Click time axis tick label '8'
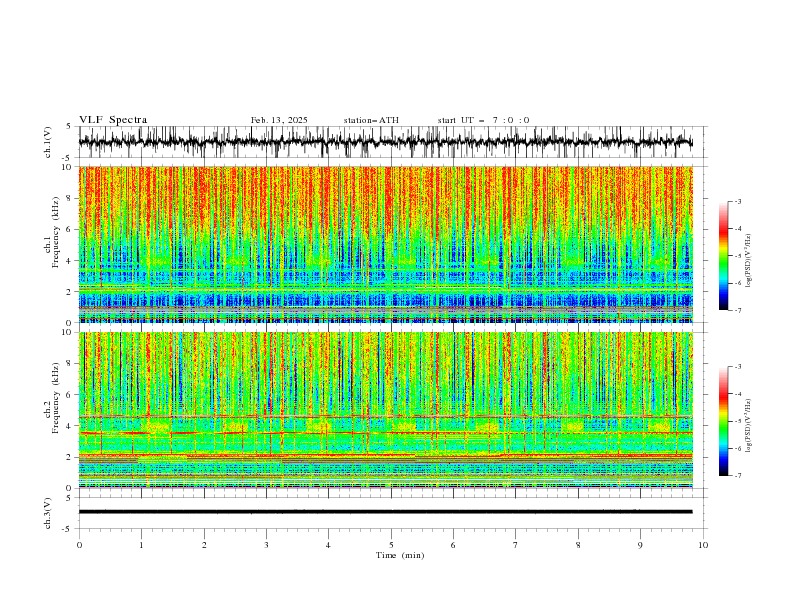792x612 pixels. pyautogui.click(x=578, y=545)
